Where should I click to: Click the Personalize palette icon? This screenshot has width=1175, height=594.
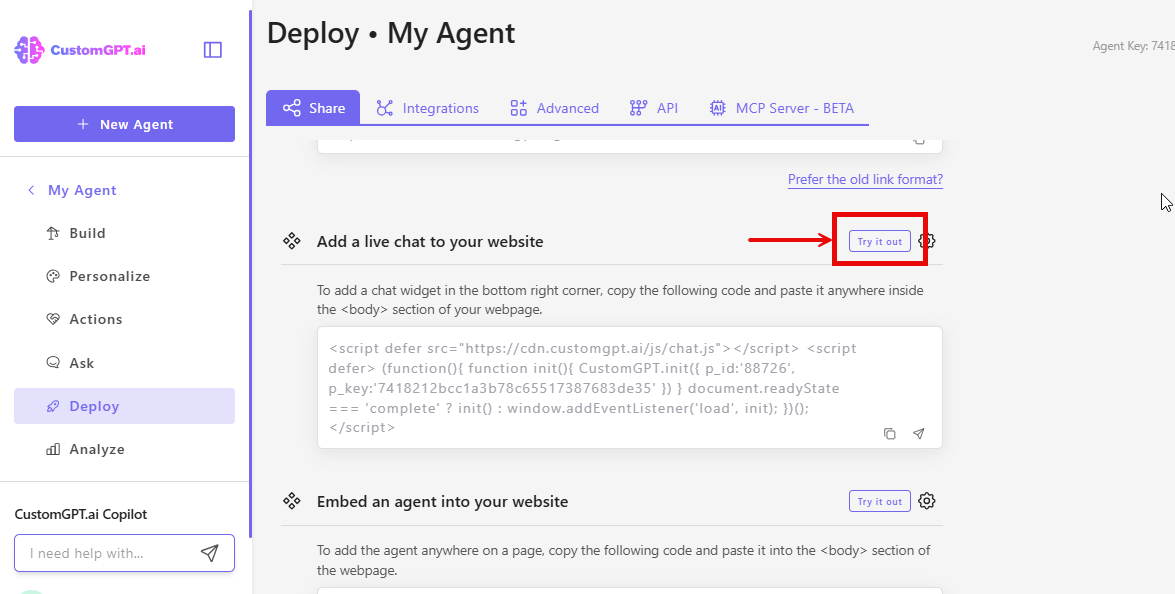point(52,276)
